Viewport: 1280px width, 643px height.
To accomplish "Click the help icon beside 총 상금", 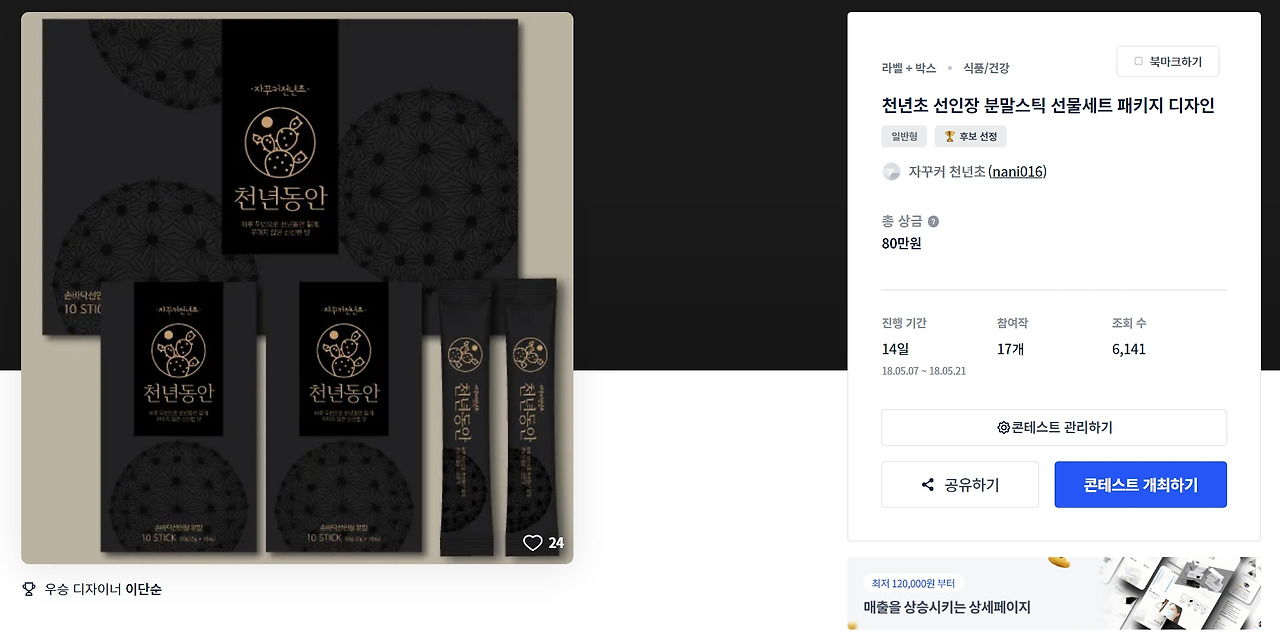I will [933, 222].
